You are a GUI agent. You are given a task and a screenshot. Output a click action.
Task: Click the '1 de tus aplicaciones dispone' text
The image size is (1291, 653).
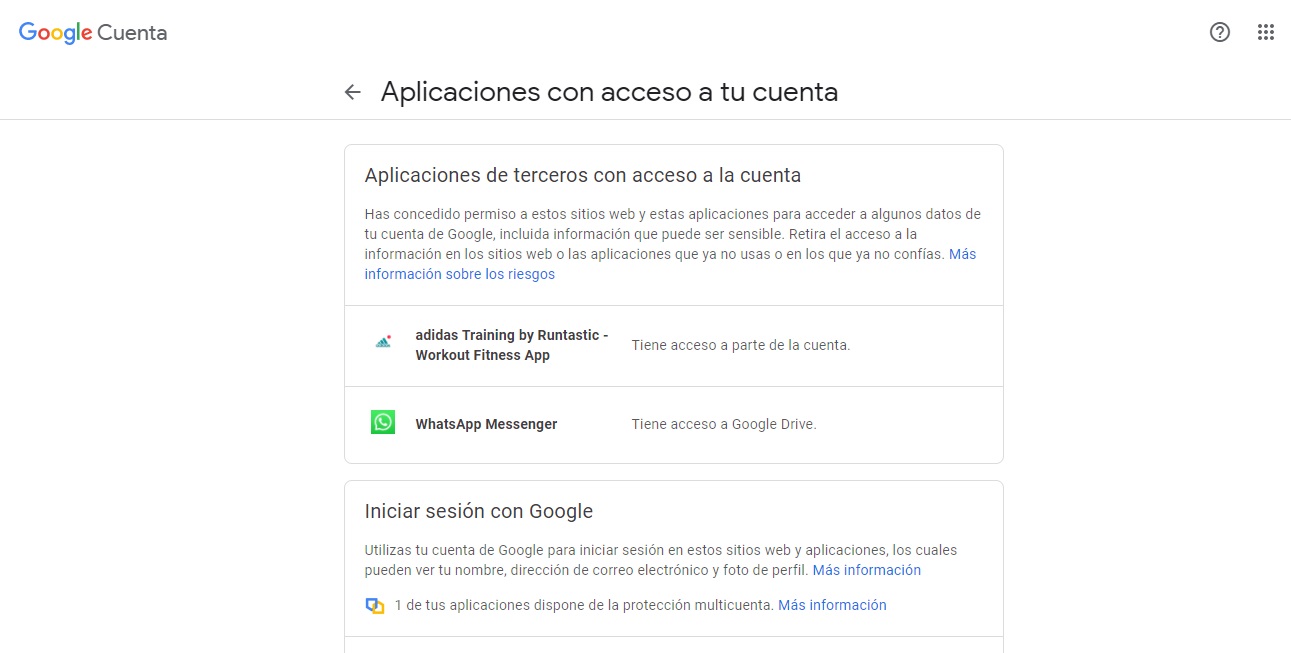click(x=584, y=605)
